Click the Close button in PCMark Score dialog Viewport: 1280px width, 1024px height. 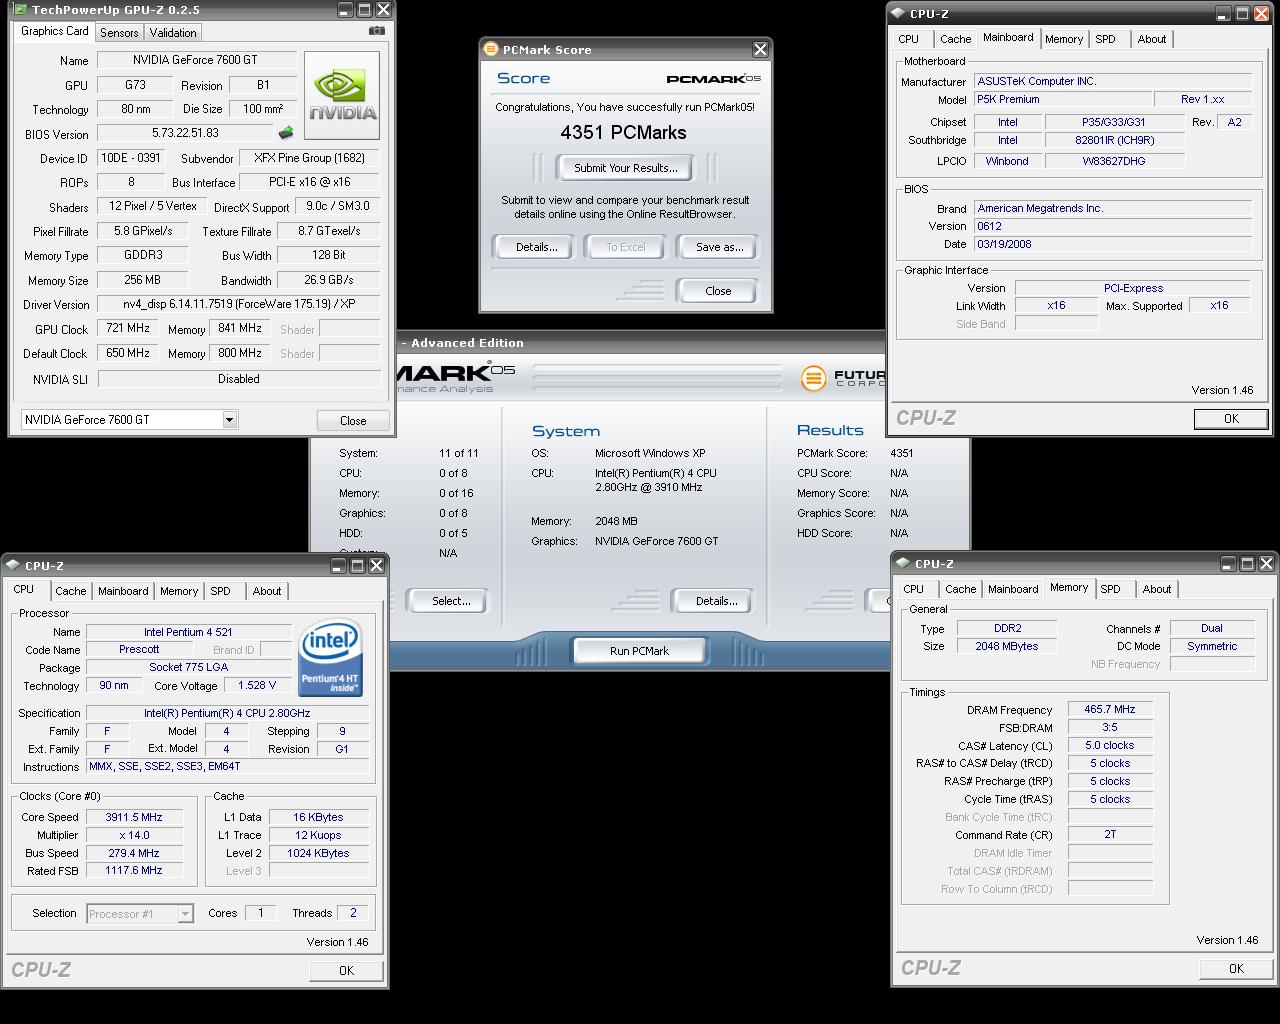(718, 291)
